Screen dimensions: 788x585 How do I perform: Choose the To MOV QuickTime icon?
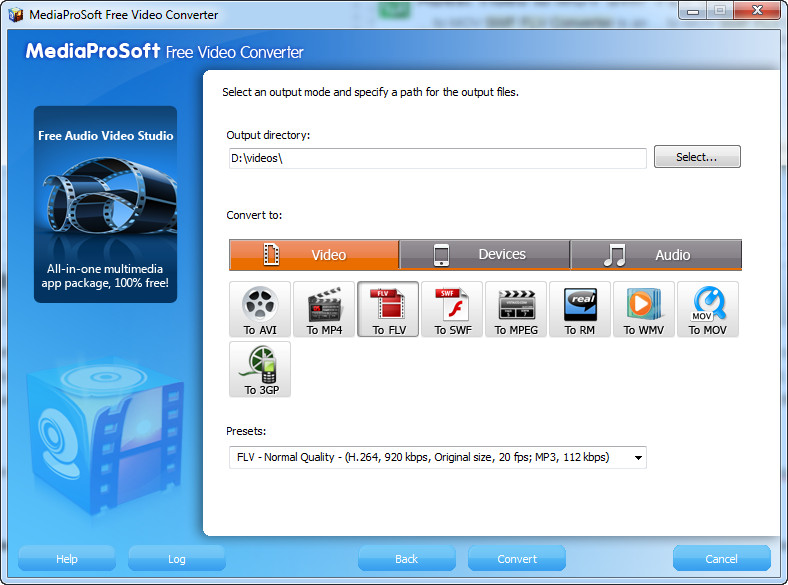708,309
